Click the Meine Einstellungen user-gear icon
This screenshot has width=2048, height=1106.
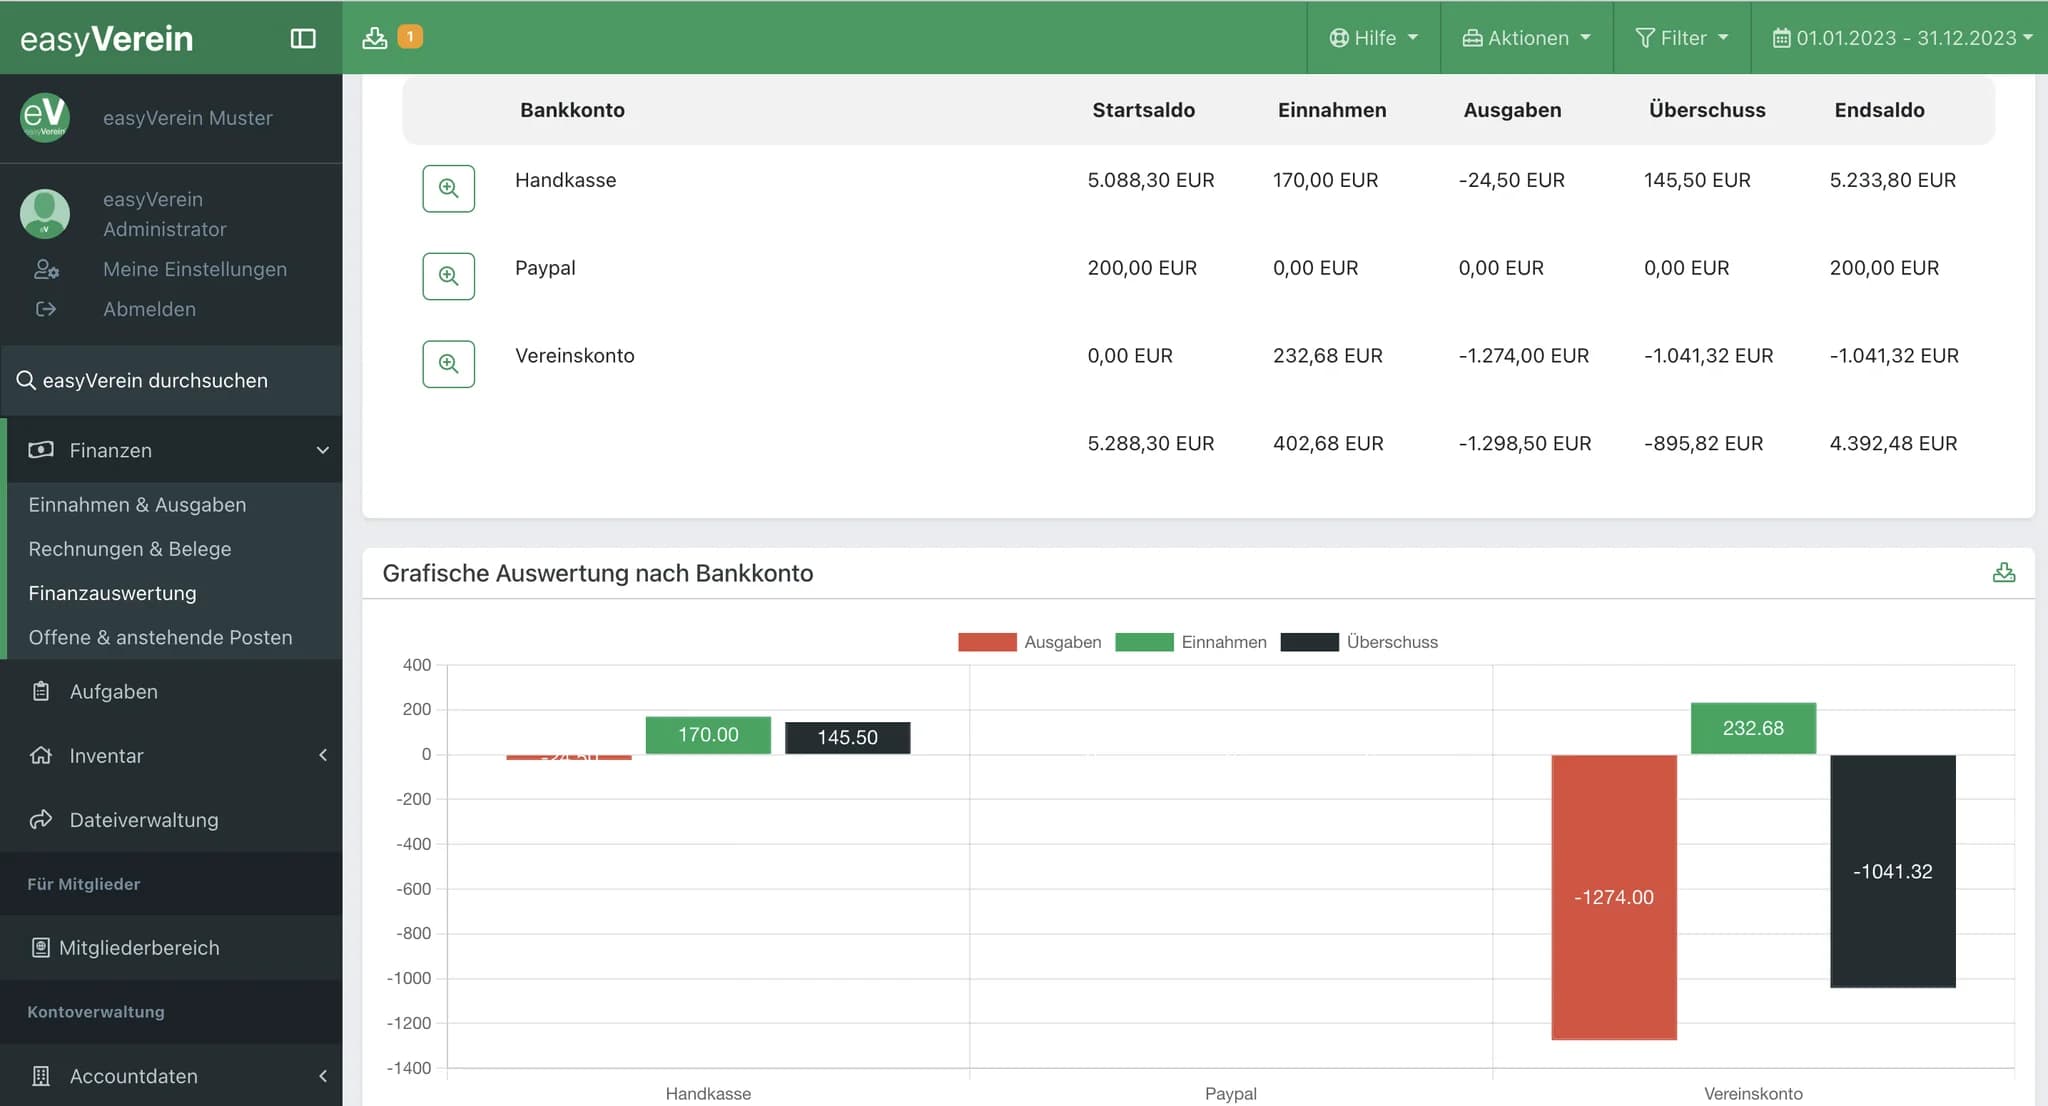[x=46, y=269]
